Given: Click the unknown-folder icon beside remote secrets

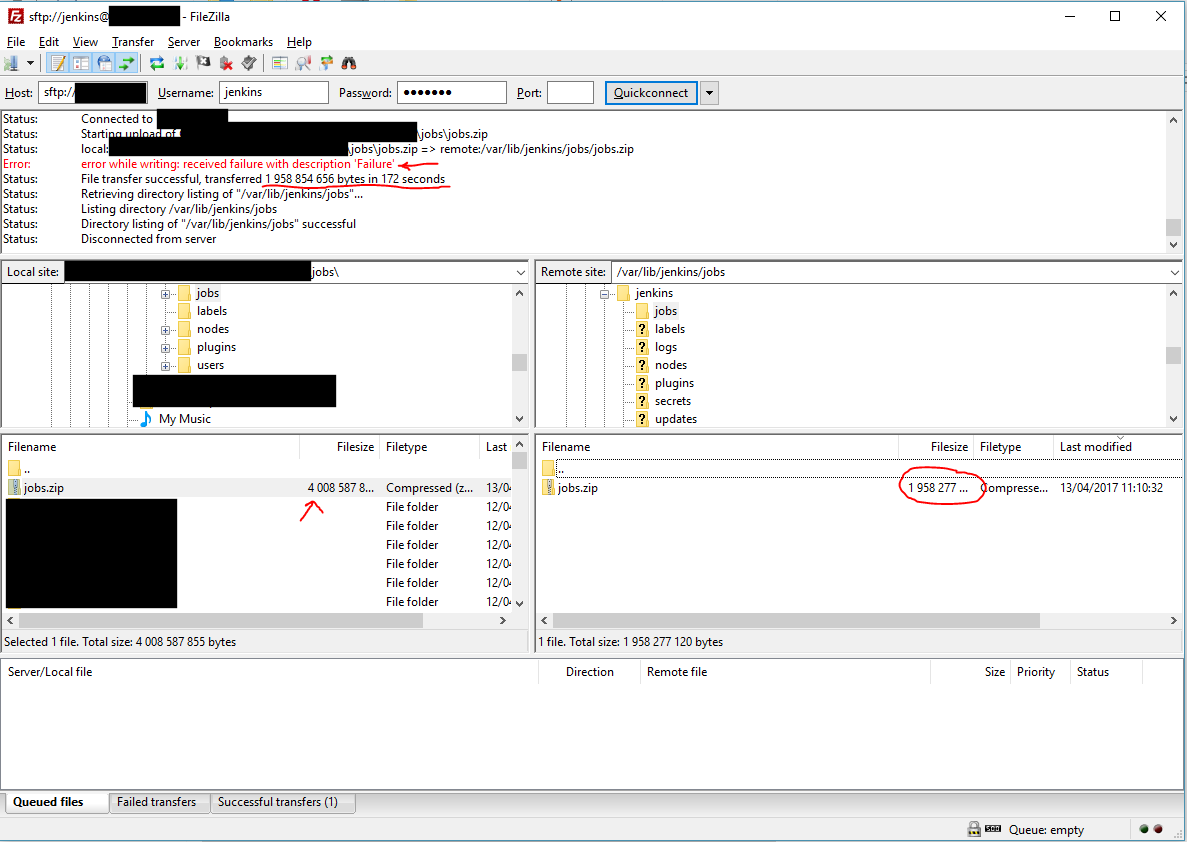Looking at the screenshot, I should coord(643,401).
